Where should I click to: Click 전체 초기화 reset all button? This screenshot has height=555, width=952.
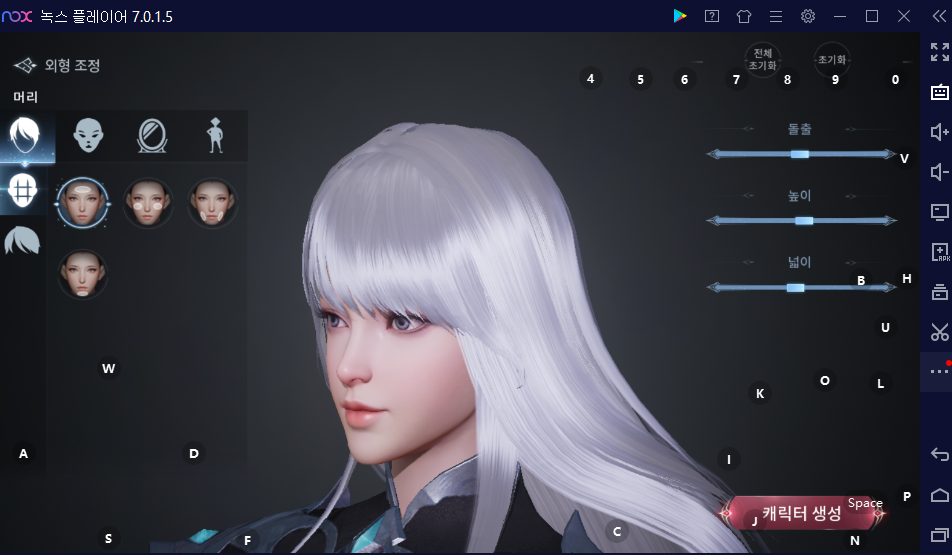pyautogui.click(x=763, y=60)
